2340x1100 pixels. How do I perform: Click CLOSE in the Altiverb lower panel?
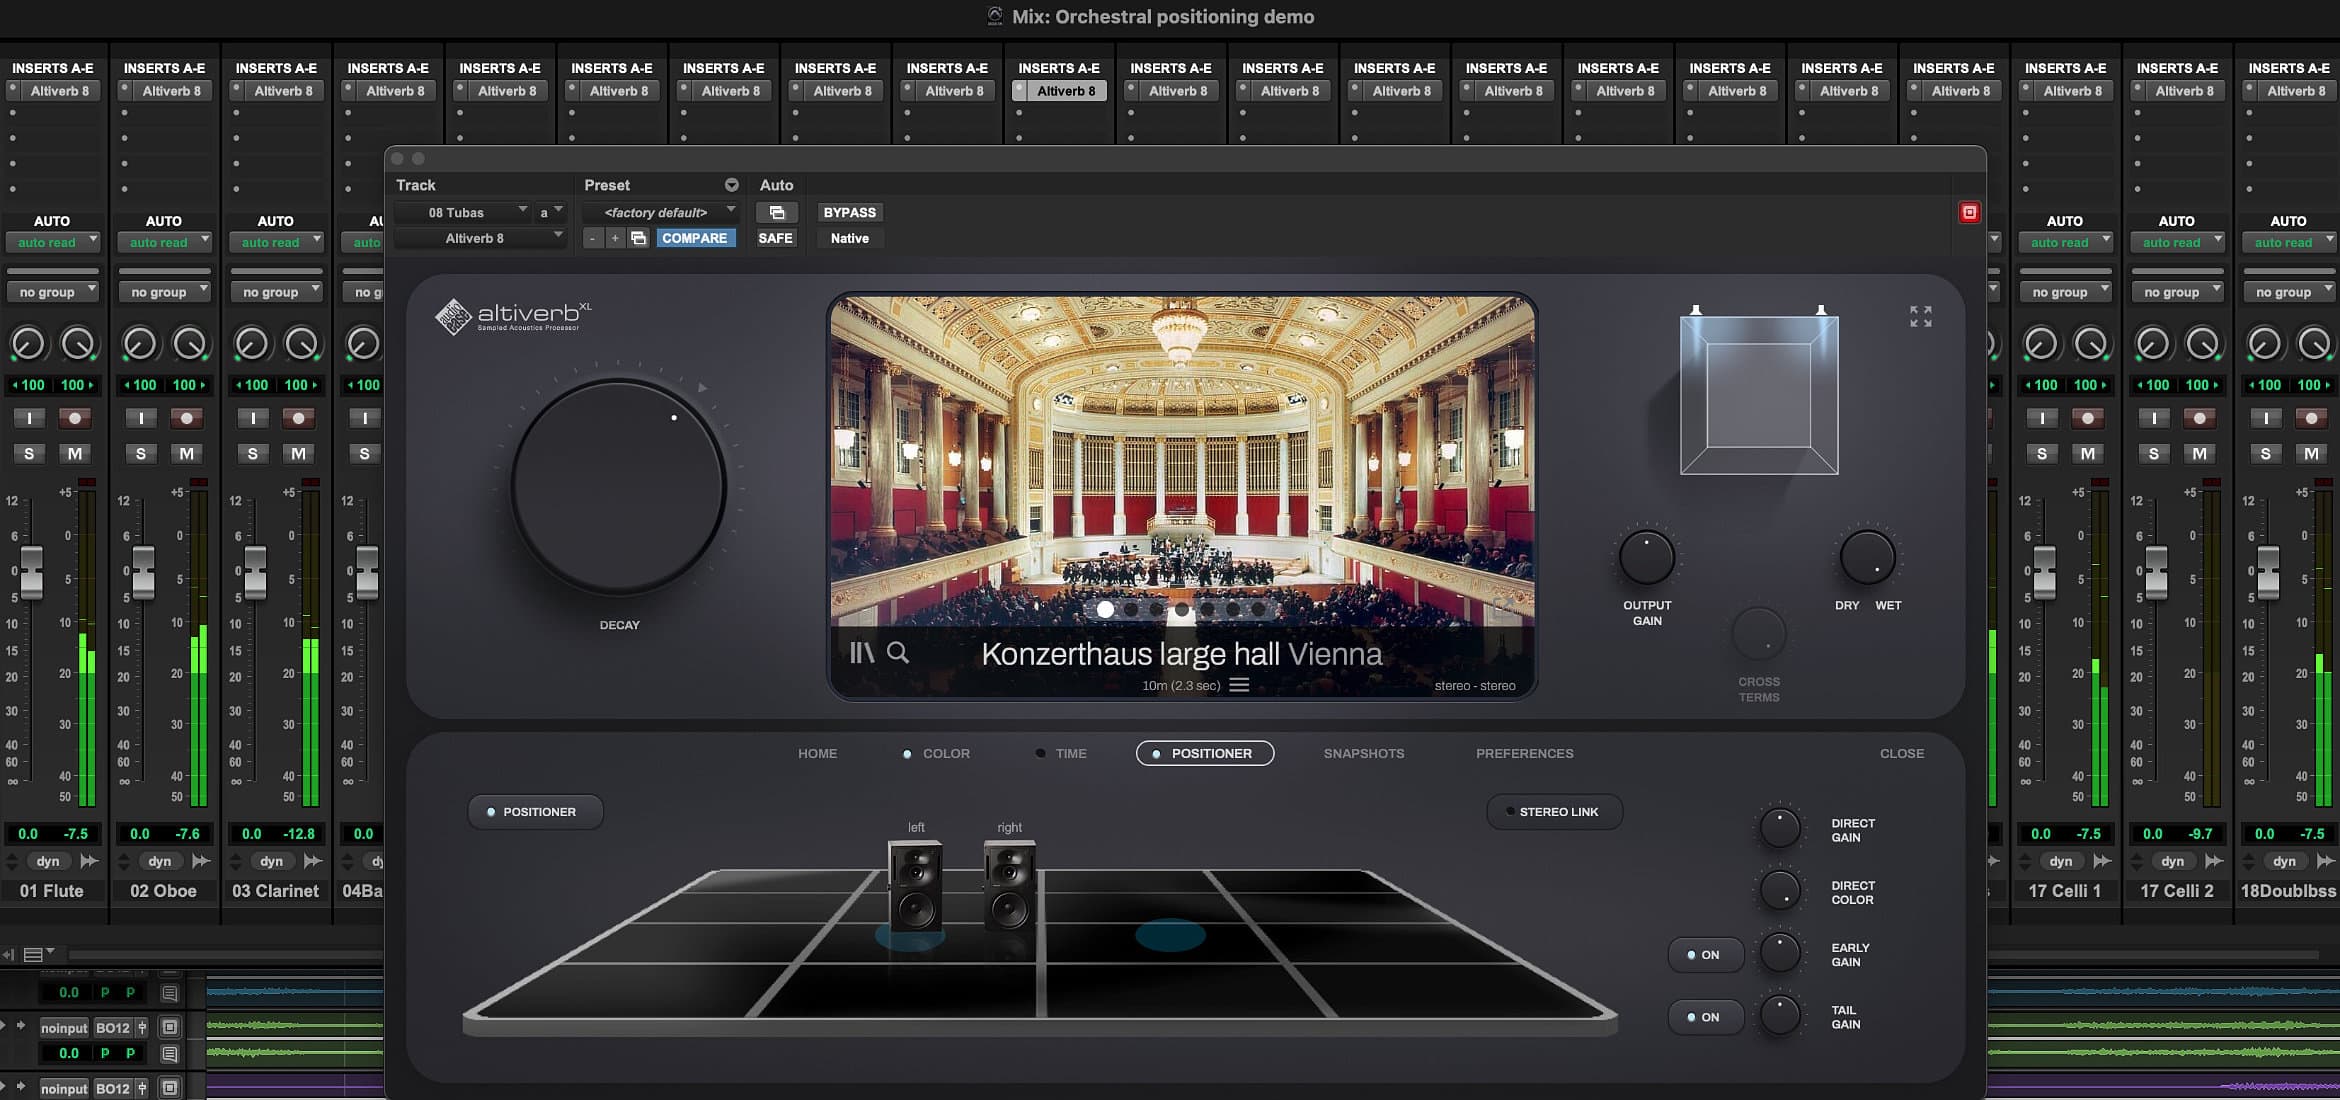1901,753
